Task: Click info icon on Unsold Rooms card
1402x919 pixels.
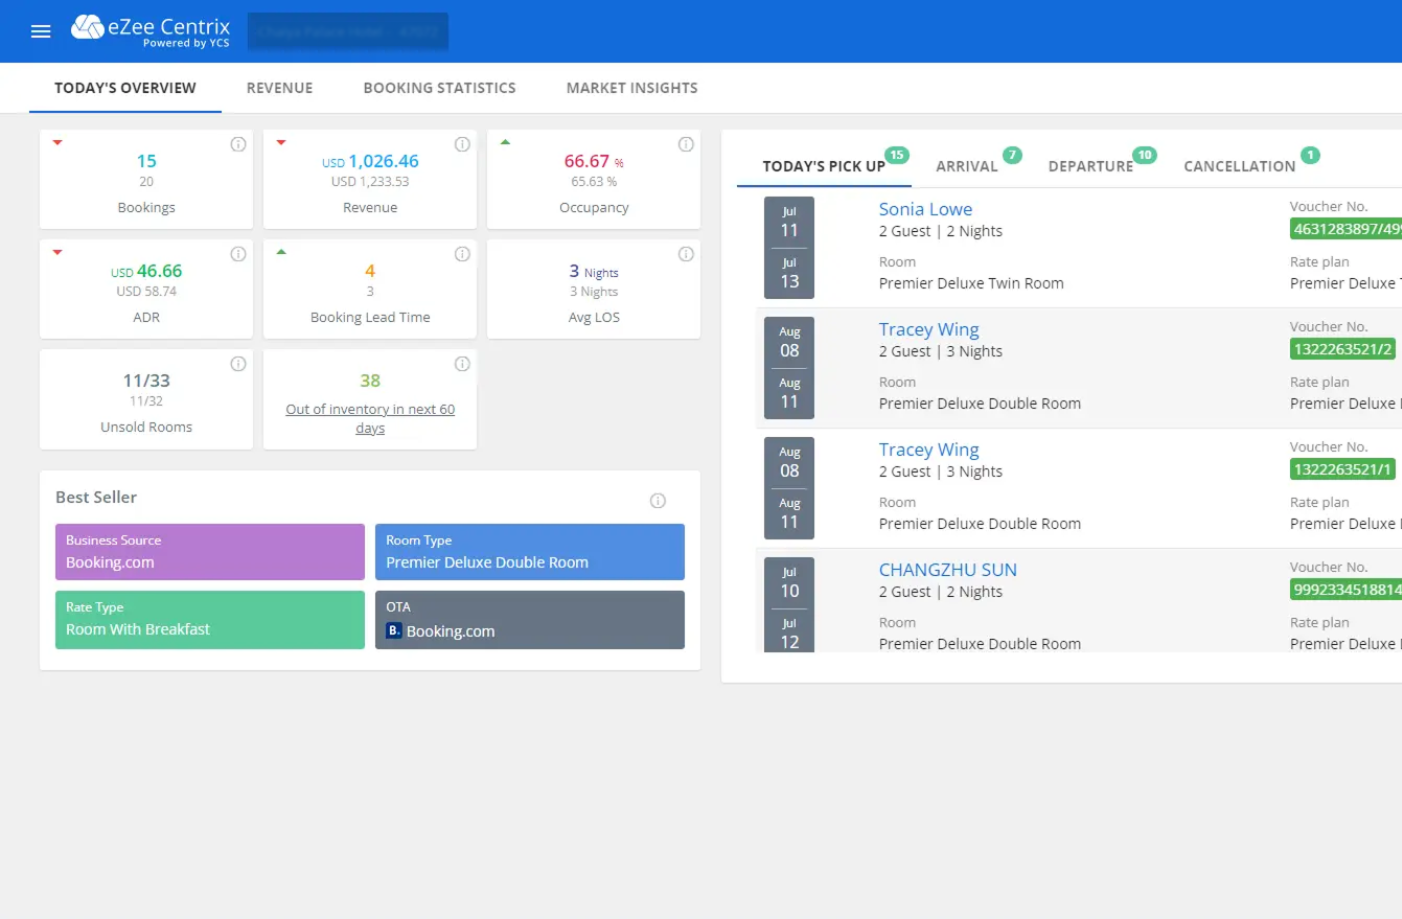Action: (x=238, y=365)
